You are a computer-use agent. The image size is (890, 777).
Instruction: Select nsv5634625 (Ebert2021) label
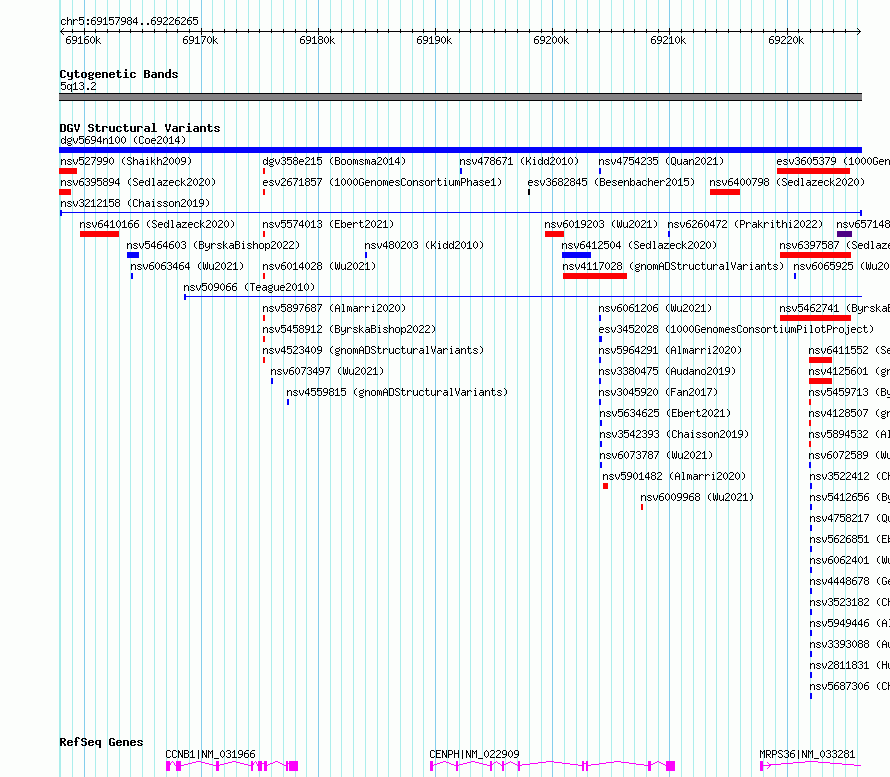coord(665,413)
